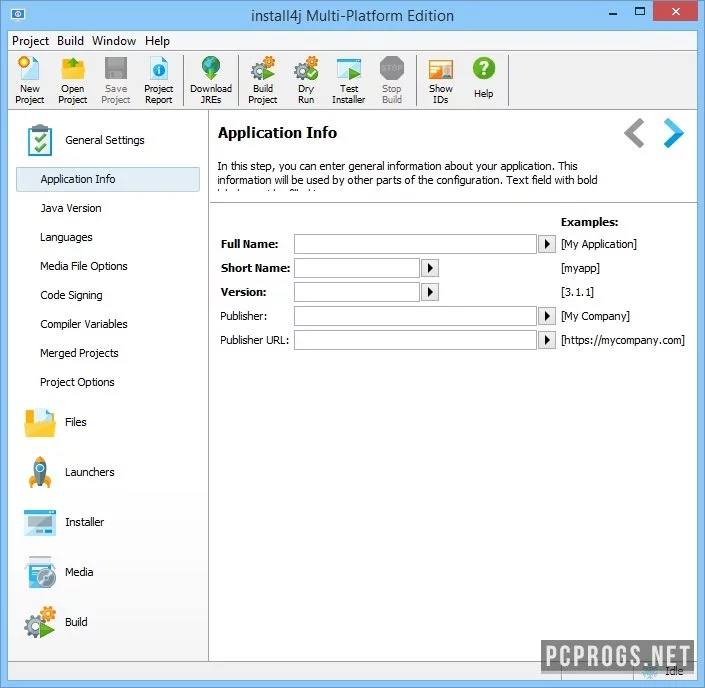Open the Help menu

pyautogui.click(x=157, y=41)
